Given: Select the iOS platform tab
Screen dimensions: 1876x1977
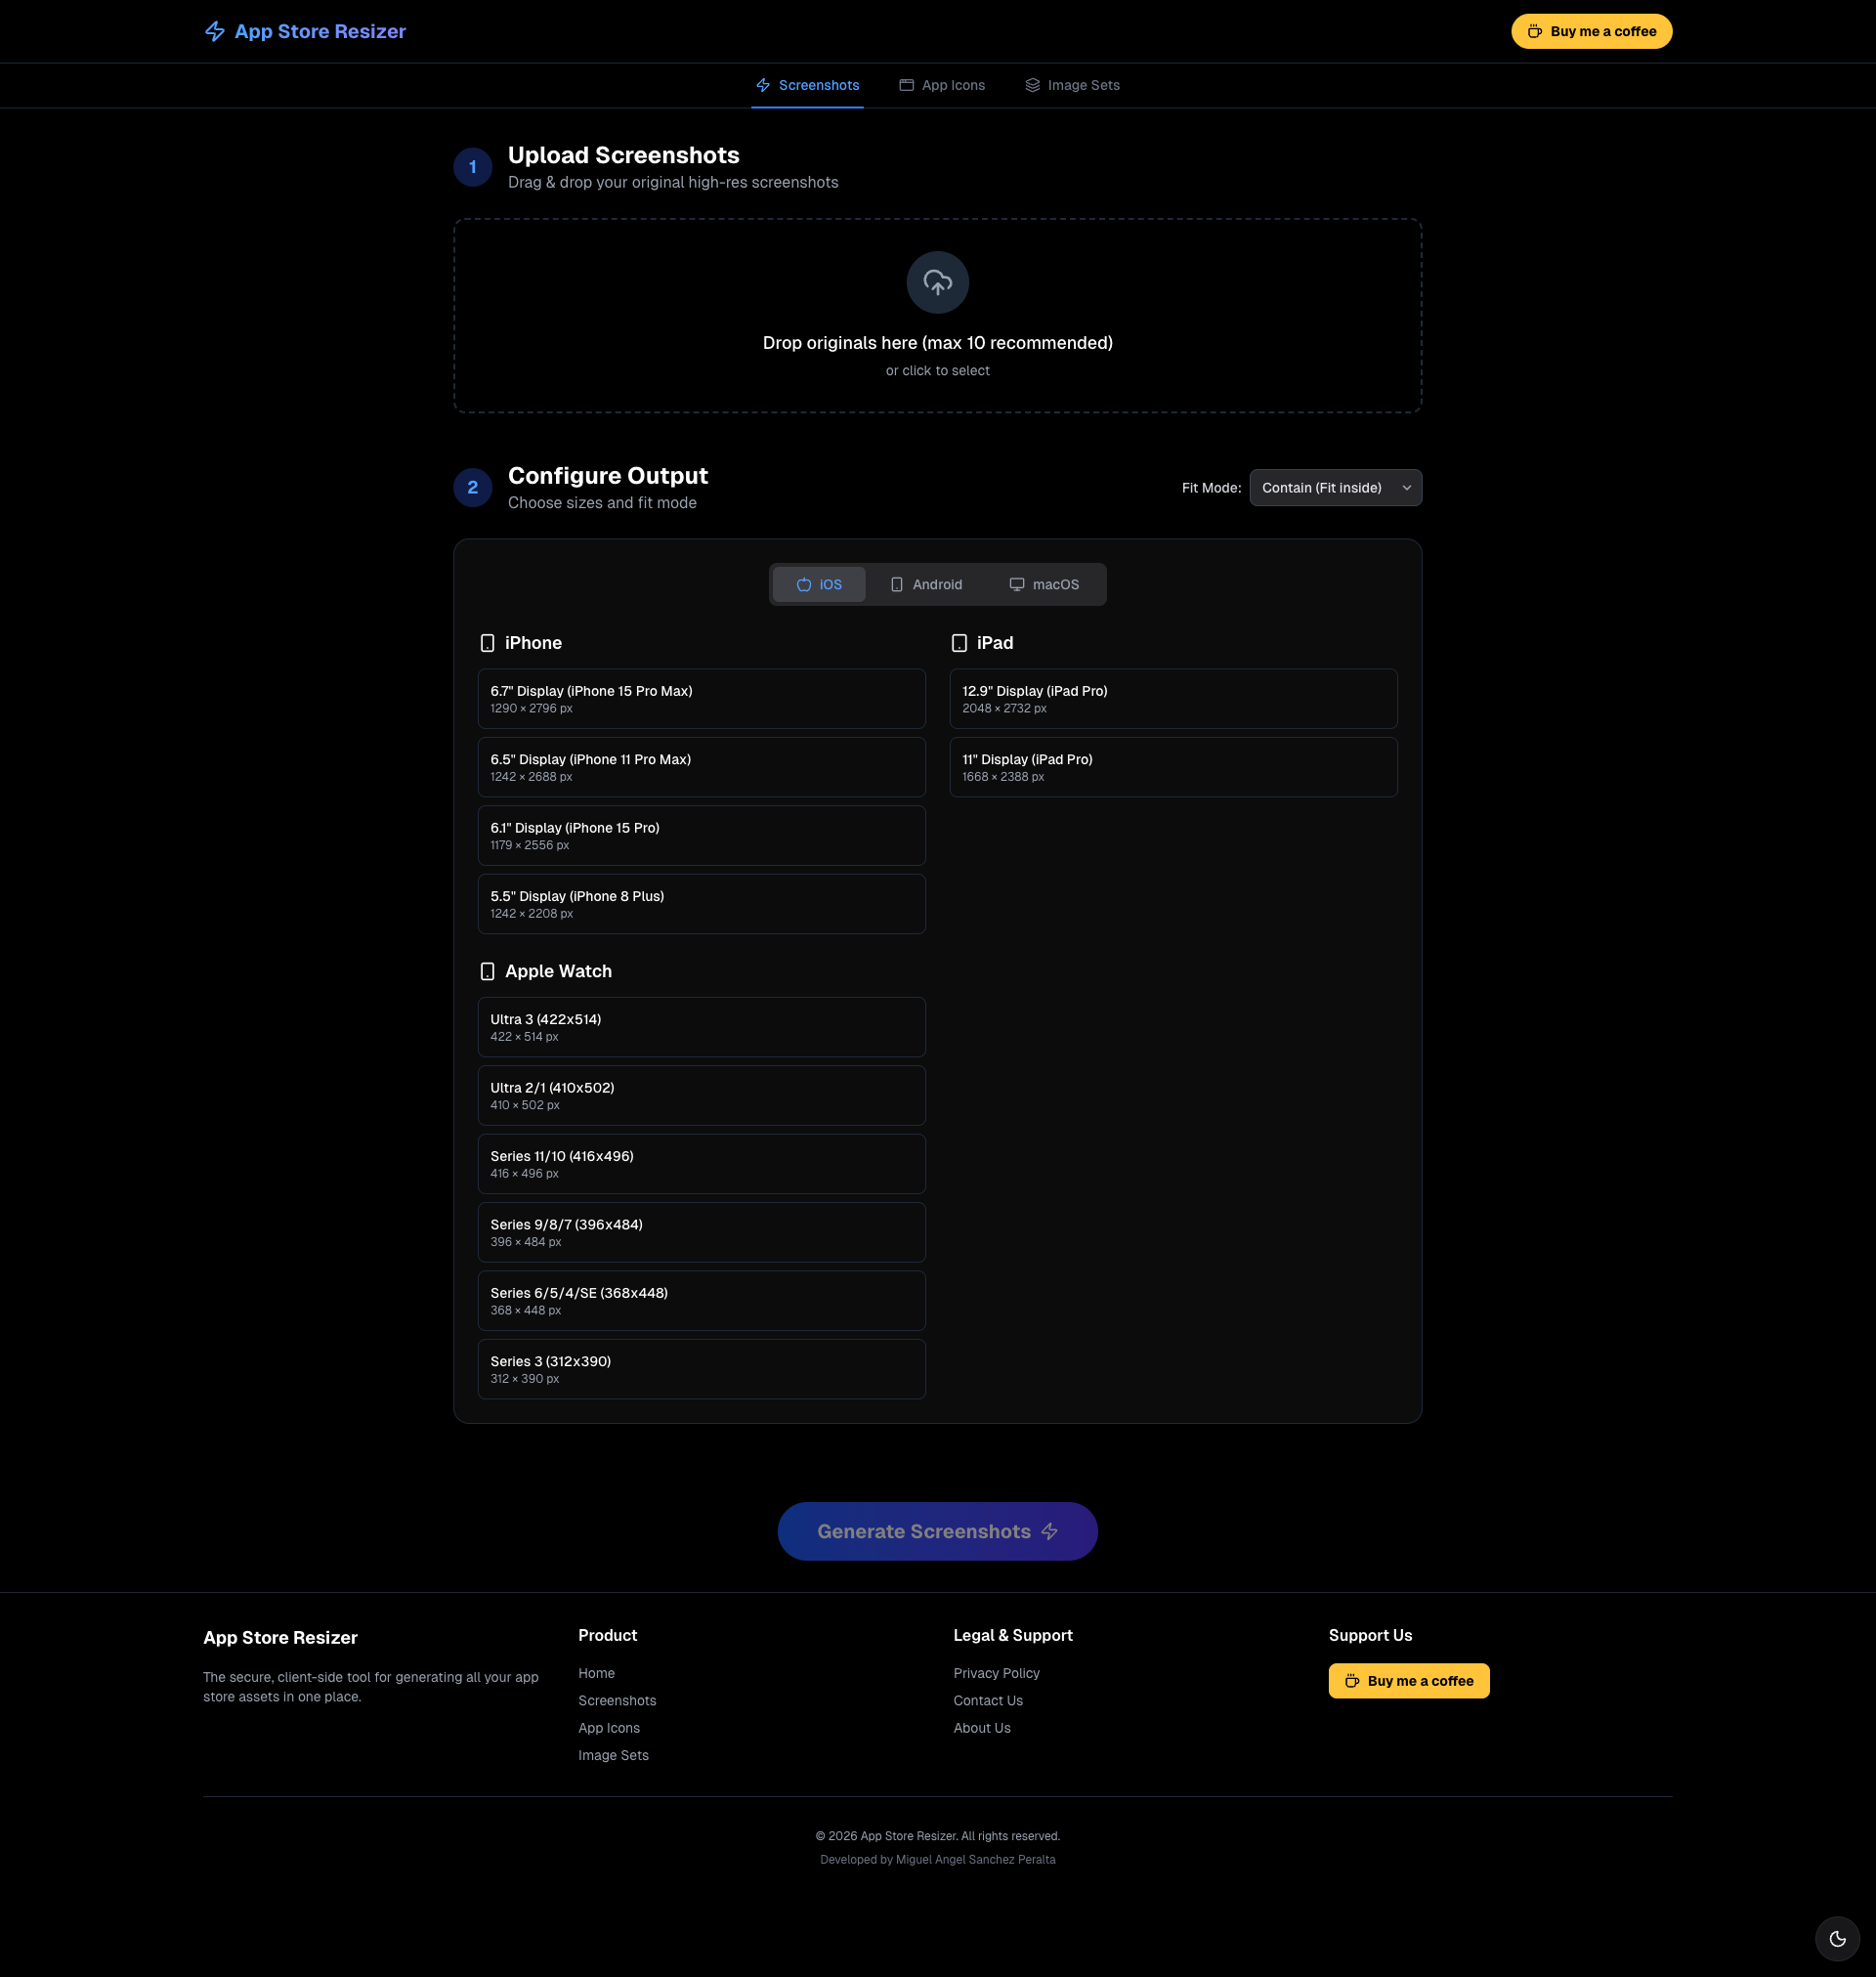Looking at the screenshot, I should [818, 584].
